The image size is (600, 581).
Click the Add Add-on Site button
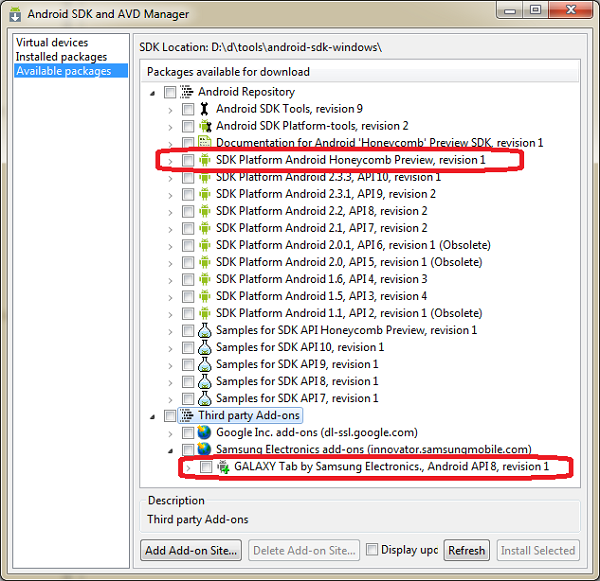click(191, 550)
